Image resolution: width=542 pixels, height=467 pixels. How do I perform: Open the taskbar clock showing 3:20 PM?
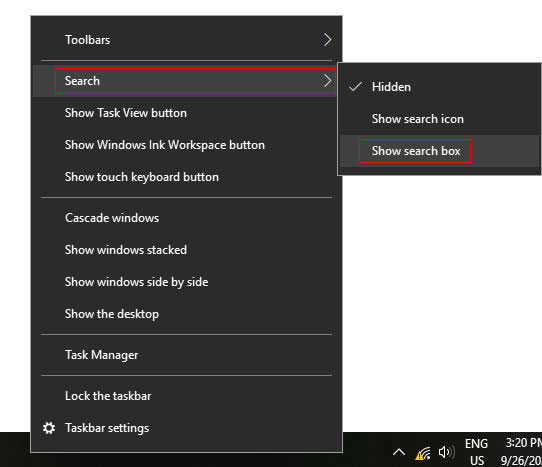tap(521, 451)
